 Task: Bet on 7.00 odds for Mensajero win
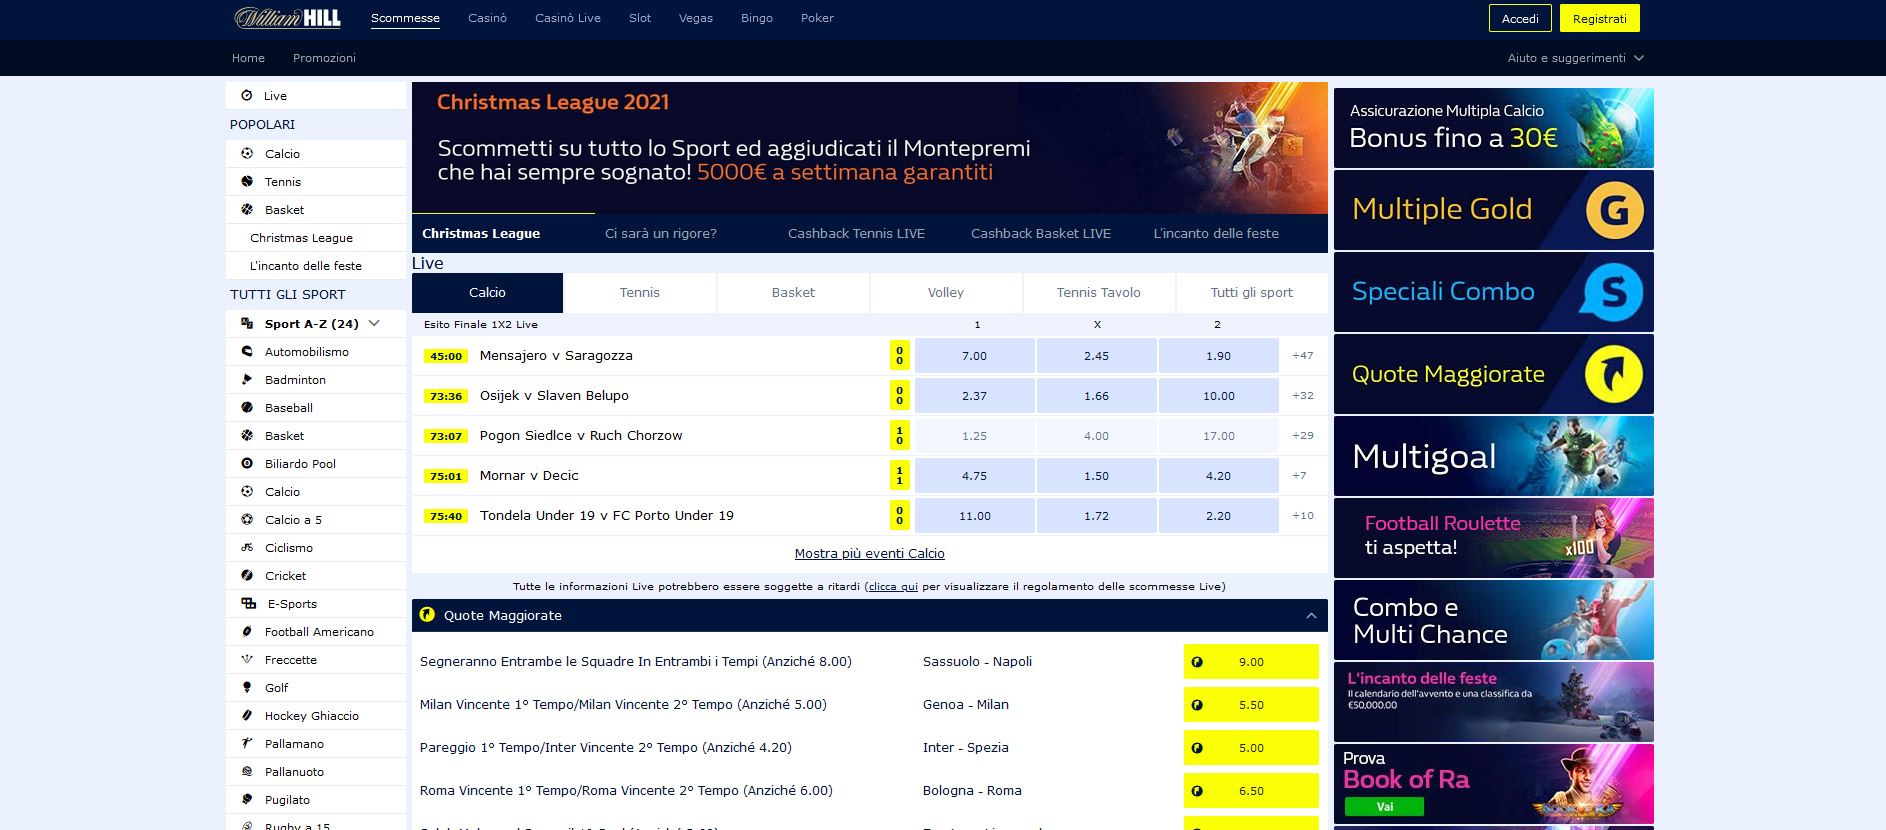tap(974, 355)
